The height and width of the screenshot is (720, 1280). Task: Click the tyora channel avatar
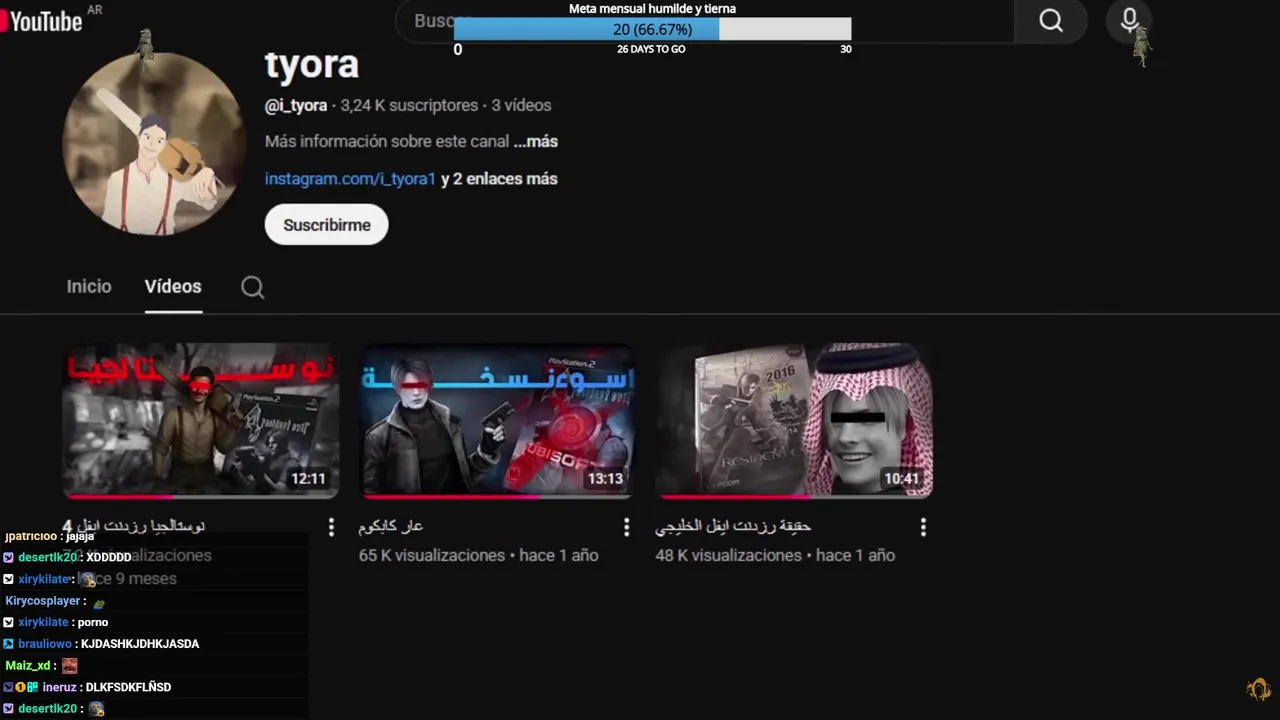154,144
